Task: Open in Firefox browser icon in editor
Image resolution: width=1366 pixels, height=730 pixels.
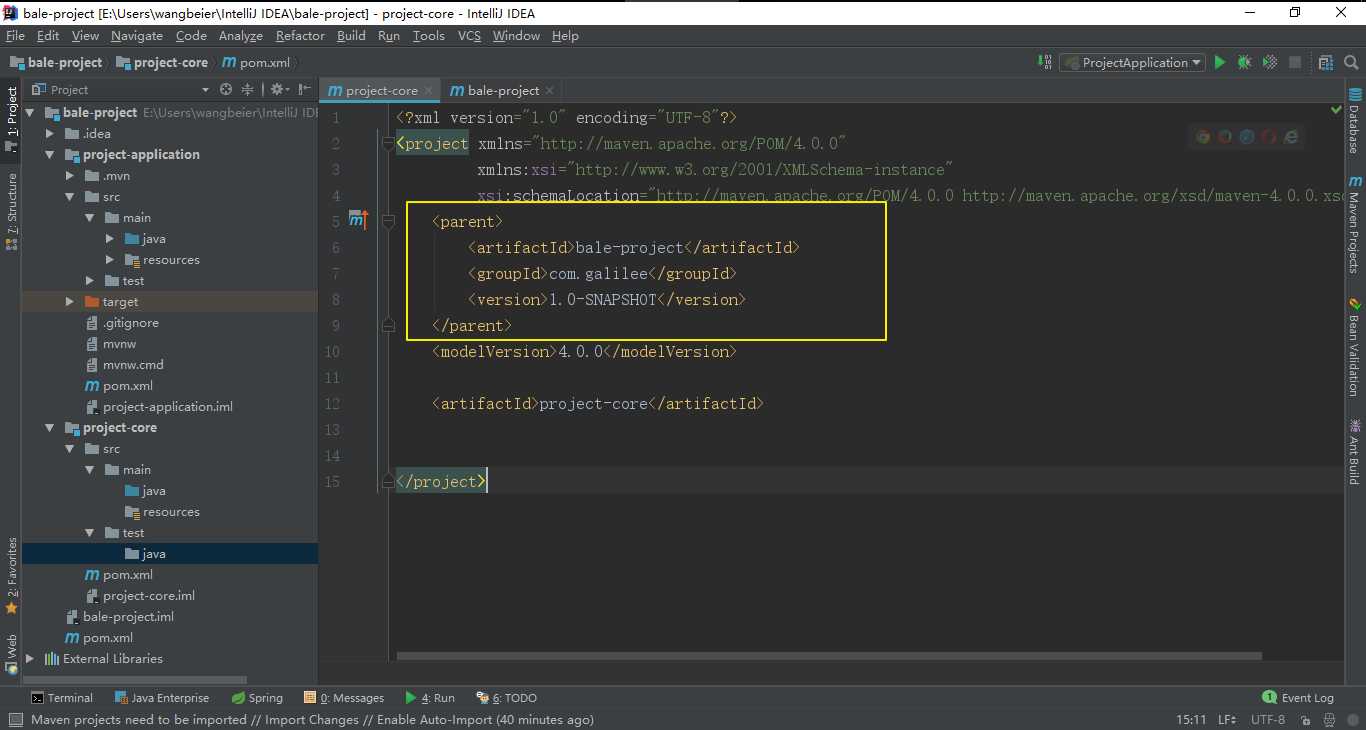Action: (1225, 137)
